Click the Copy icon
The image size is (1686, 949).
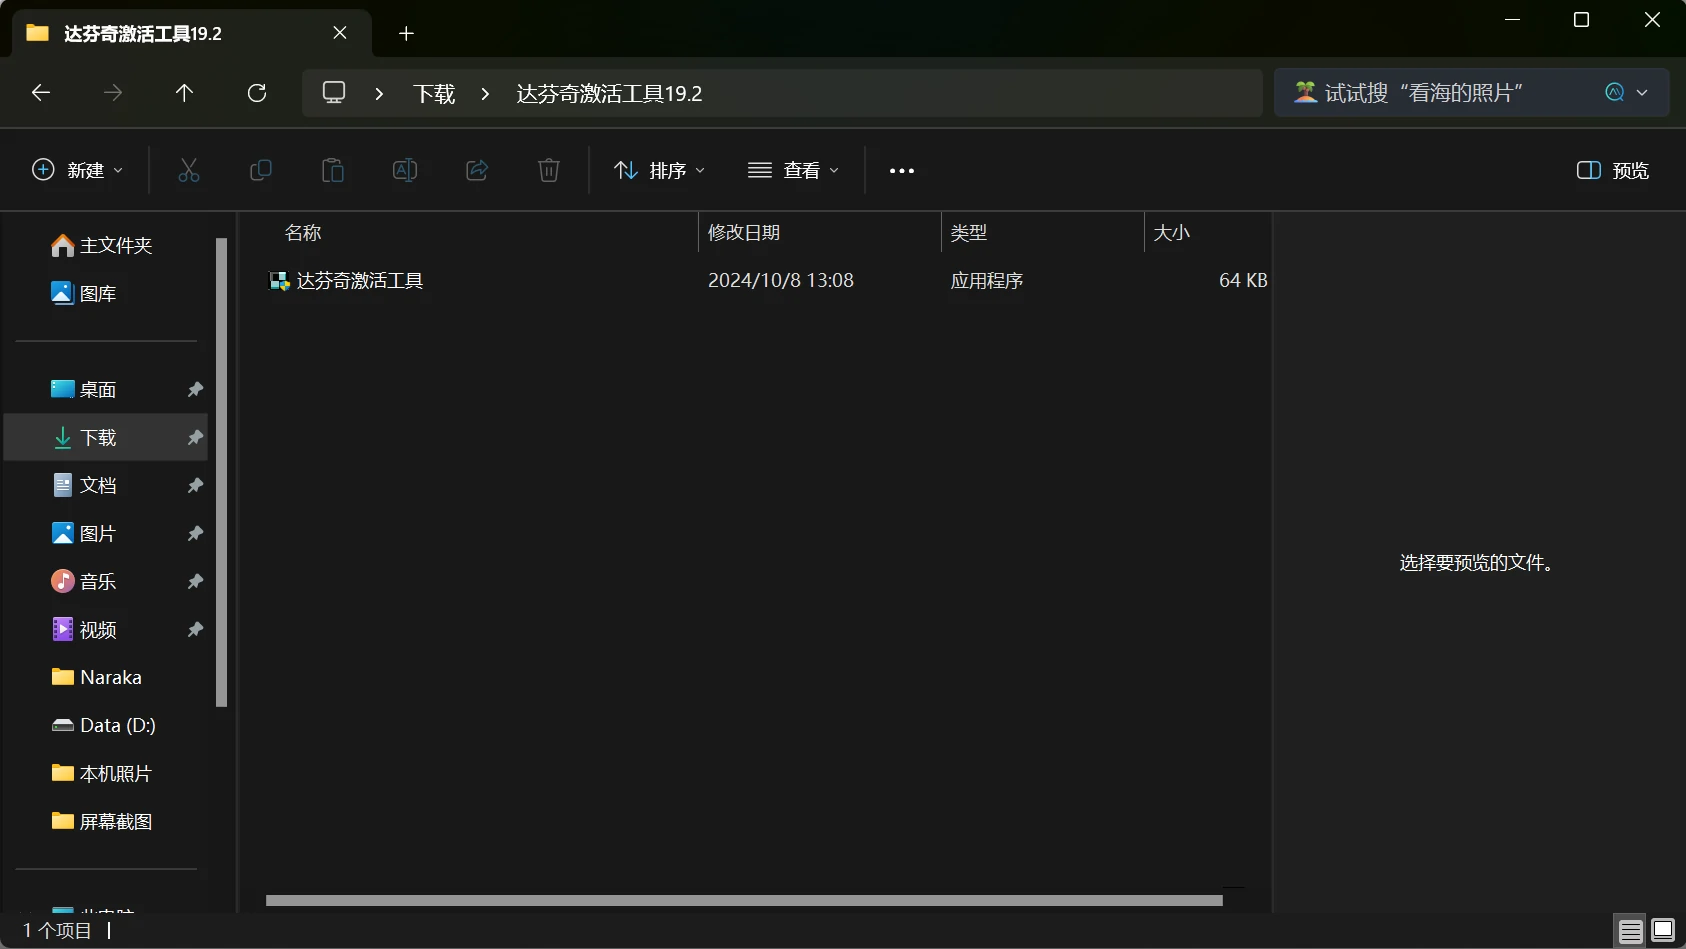click(261, 170)
